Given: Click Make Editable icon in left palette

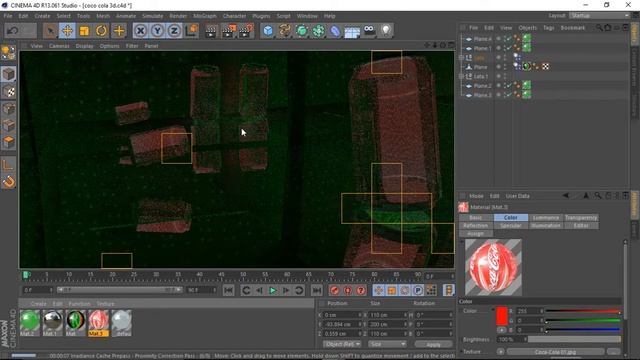Looking at the screenshot, I should pos(8,53).
